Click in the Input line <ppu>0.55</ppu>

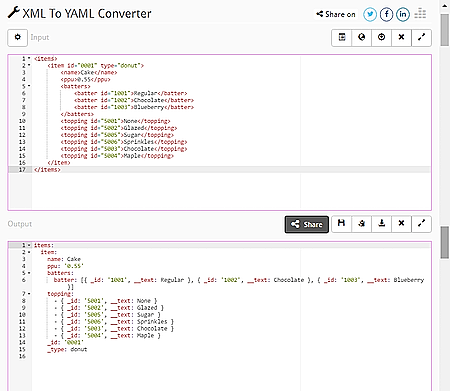(85, 79)
